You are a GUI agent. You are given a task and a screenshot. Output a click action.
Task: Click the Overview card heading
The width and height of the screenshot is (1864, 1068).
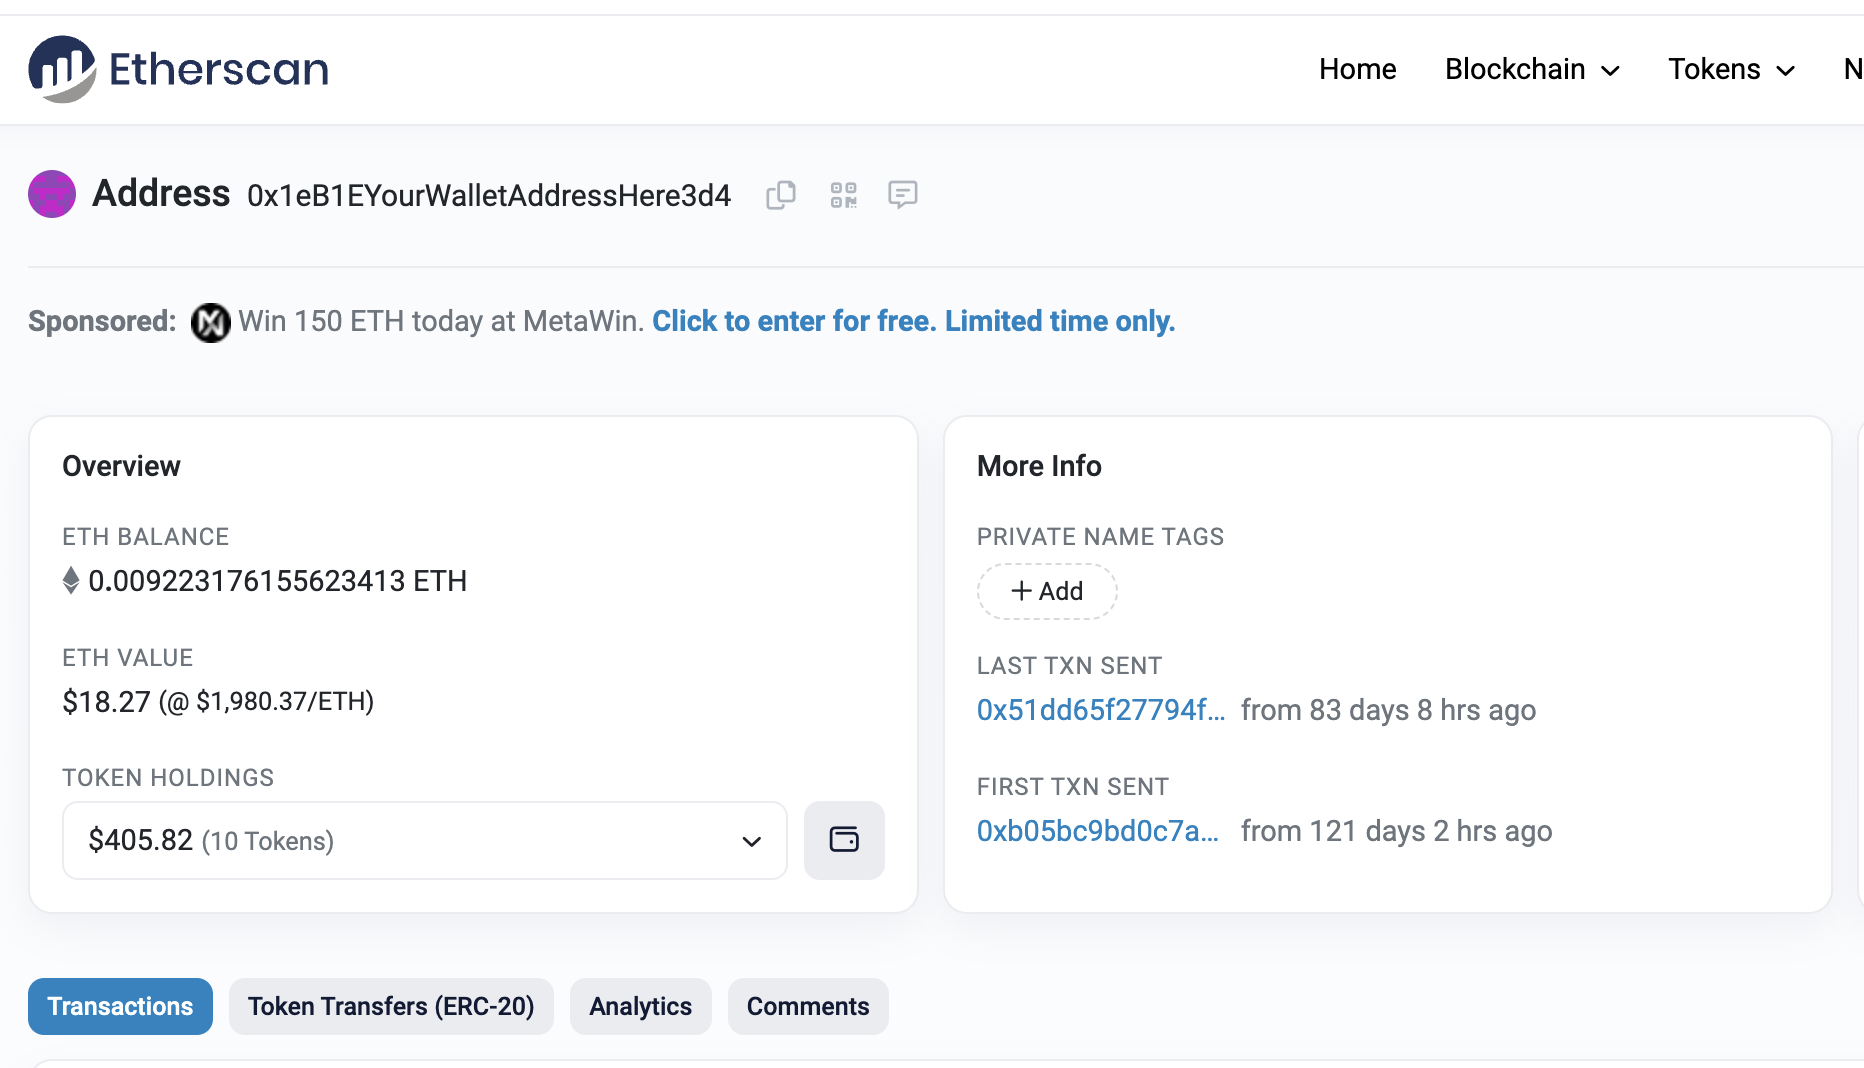coord(121,466)
